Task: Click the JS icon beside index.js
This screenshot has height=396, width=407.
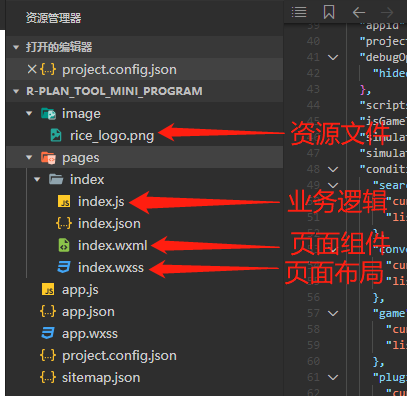Action: pos(64,201)
